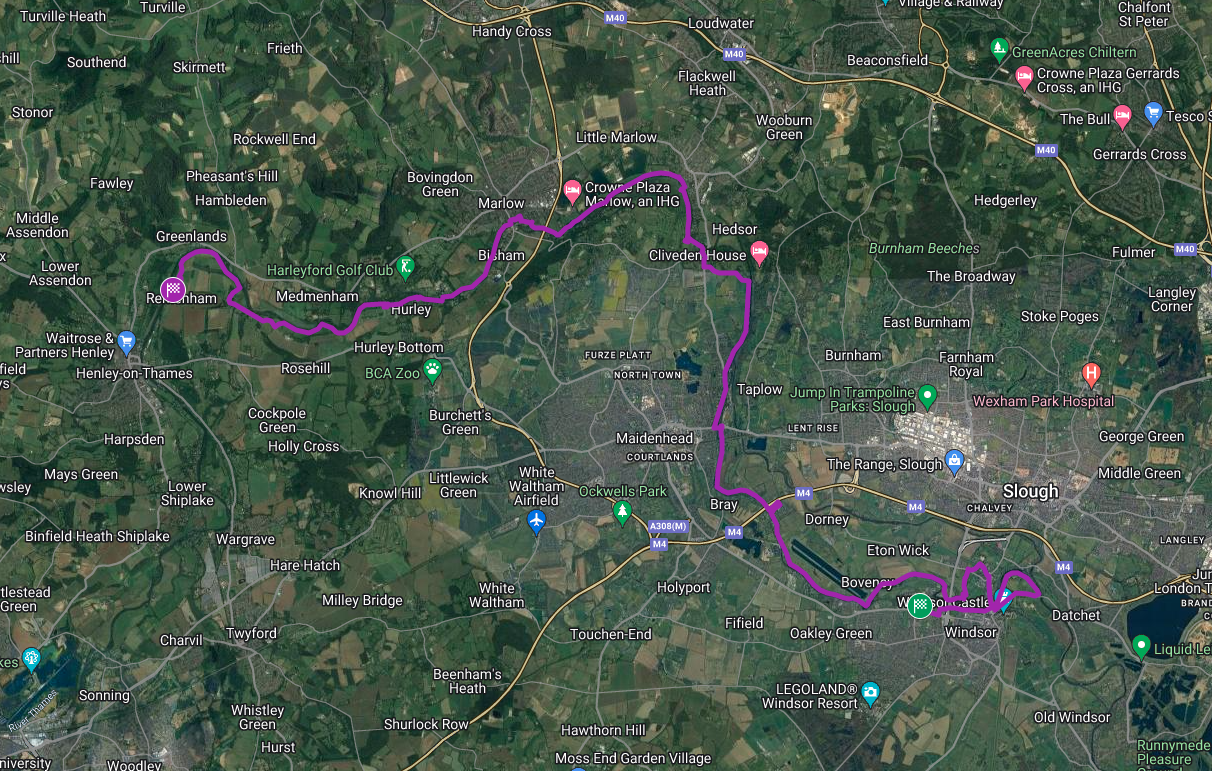Screen dimensions: 1212x771
Task: Click the Henley-on-Thames place label
Action: [x=135, y=373]
